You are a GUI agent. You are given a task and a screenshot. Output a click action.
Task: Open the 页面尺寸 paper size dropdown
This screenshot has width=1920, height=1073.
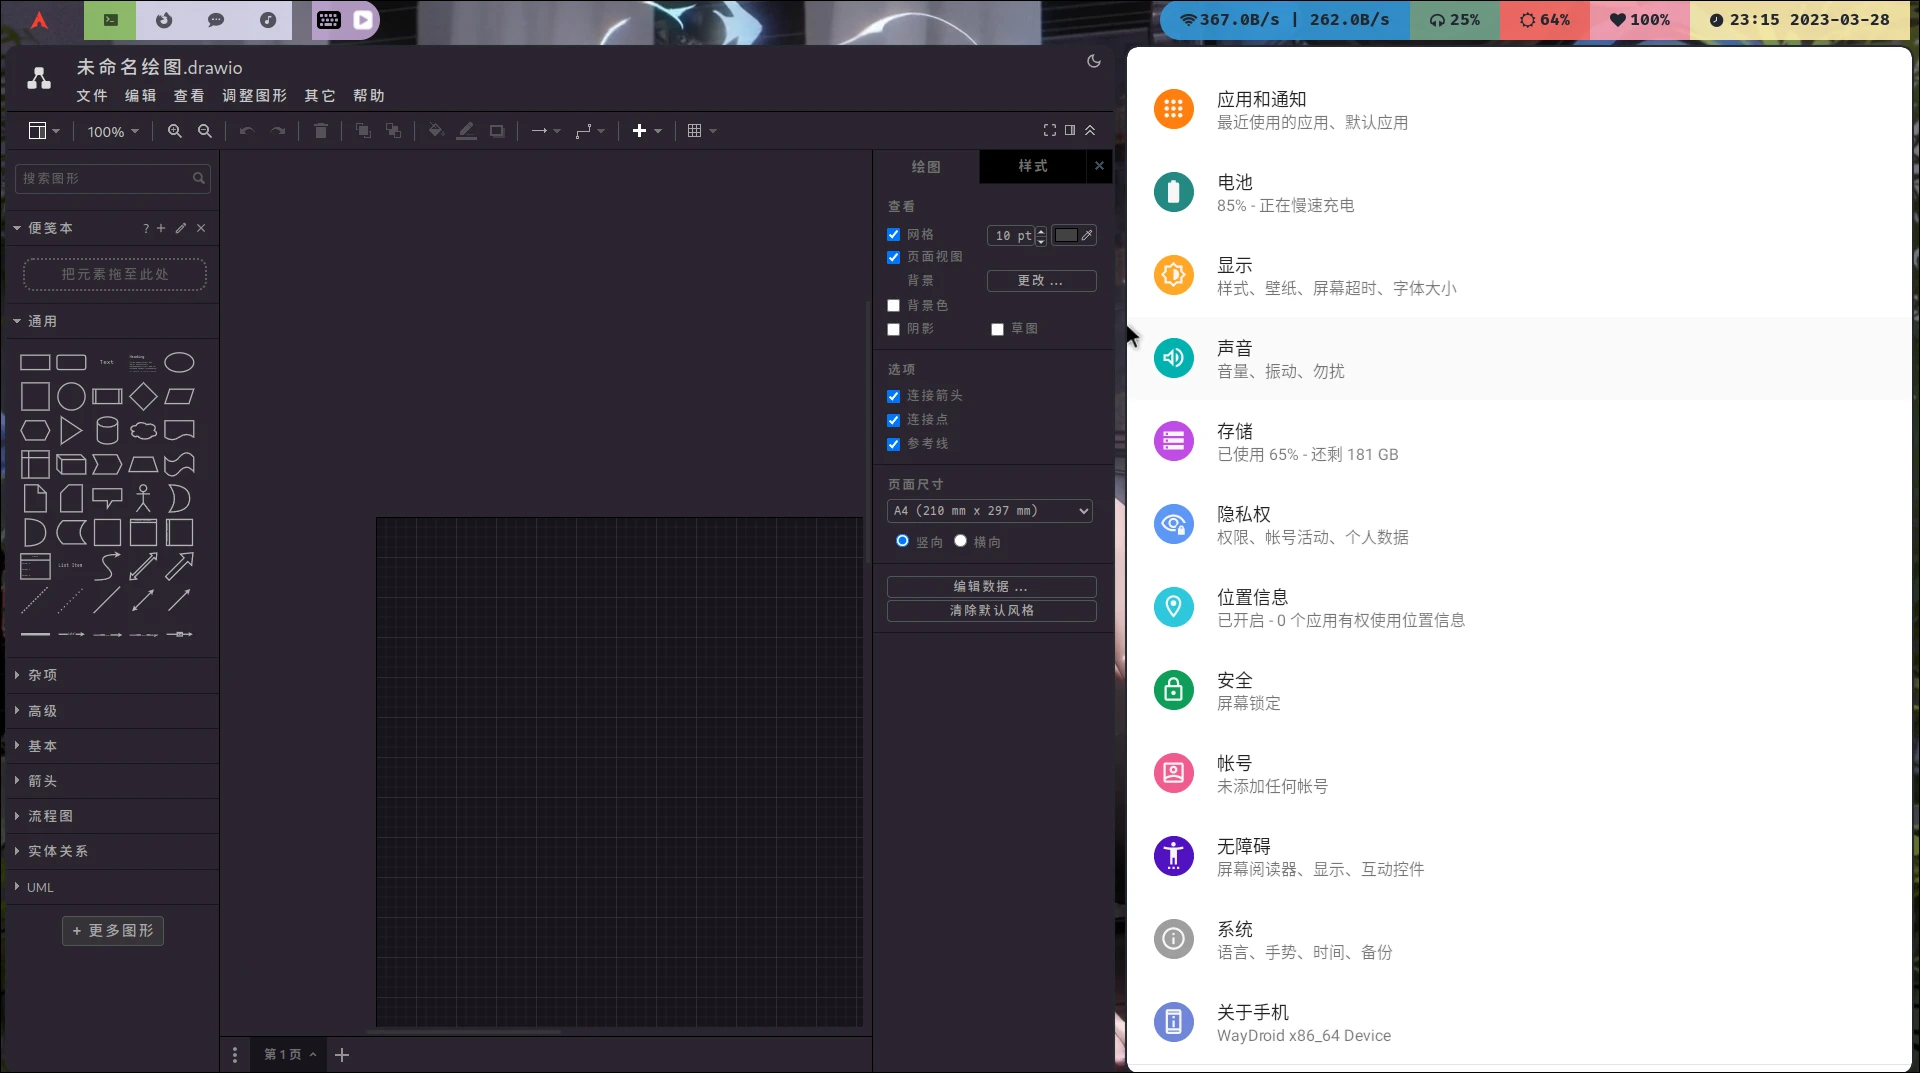click(x=989, y=510)
